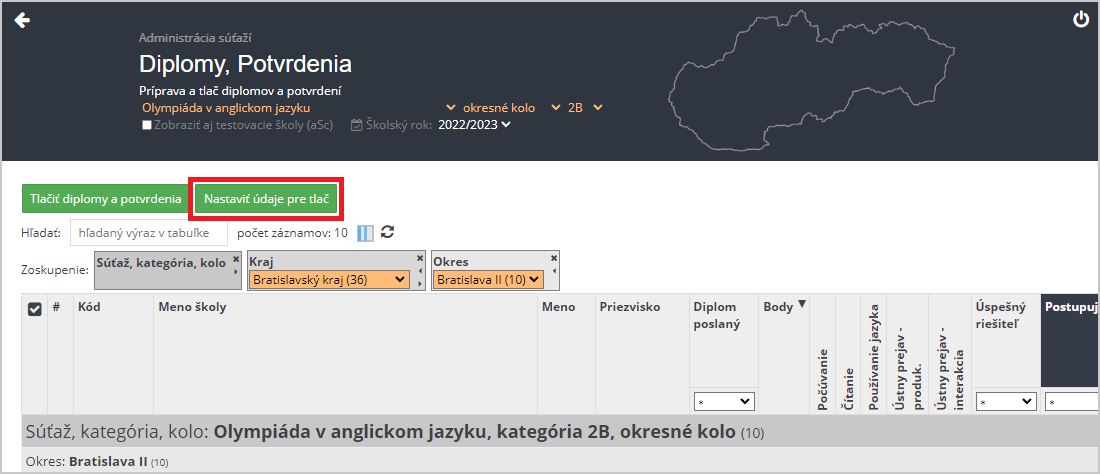Click the Hľadať table search field
The height and width of the screenshot is (474, 1100).
coord(148,233)
